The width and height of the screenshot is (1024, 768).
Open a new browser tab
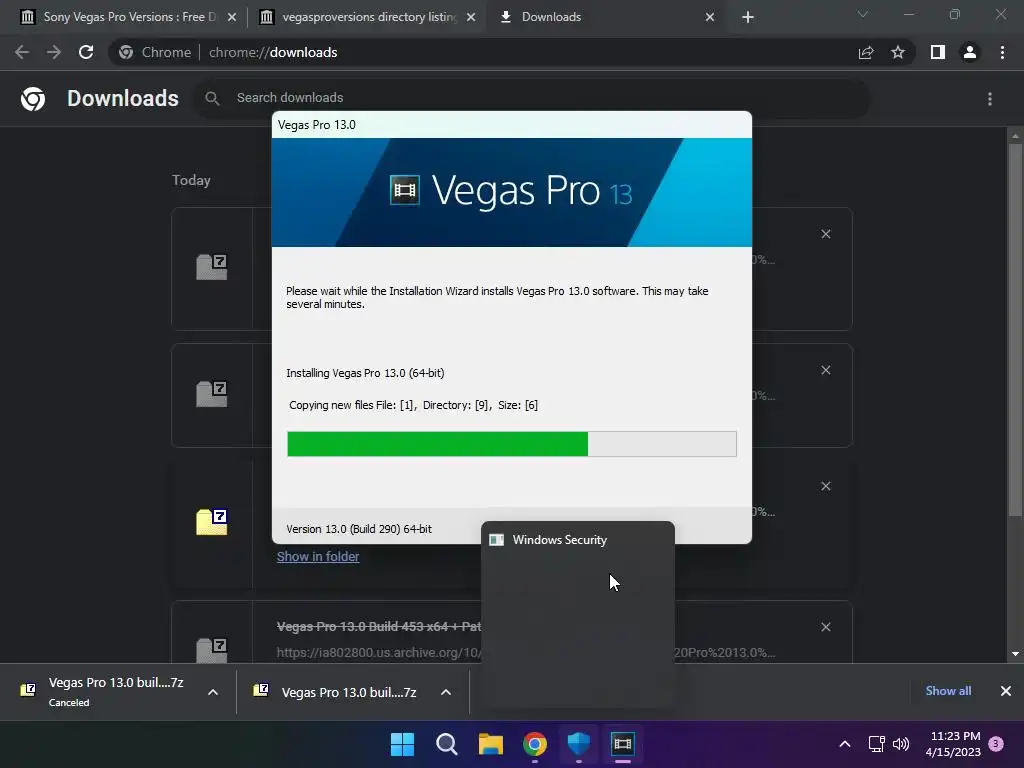(x=748, y=18)
